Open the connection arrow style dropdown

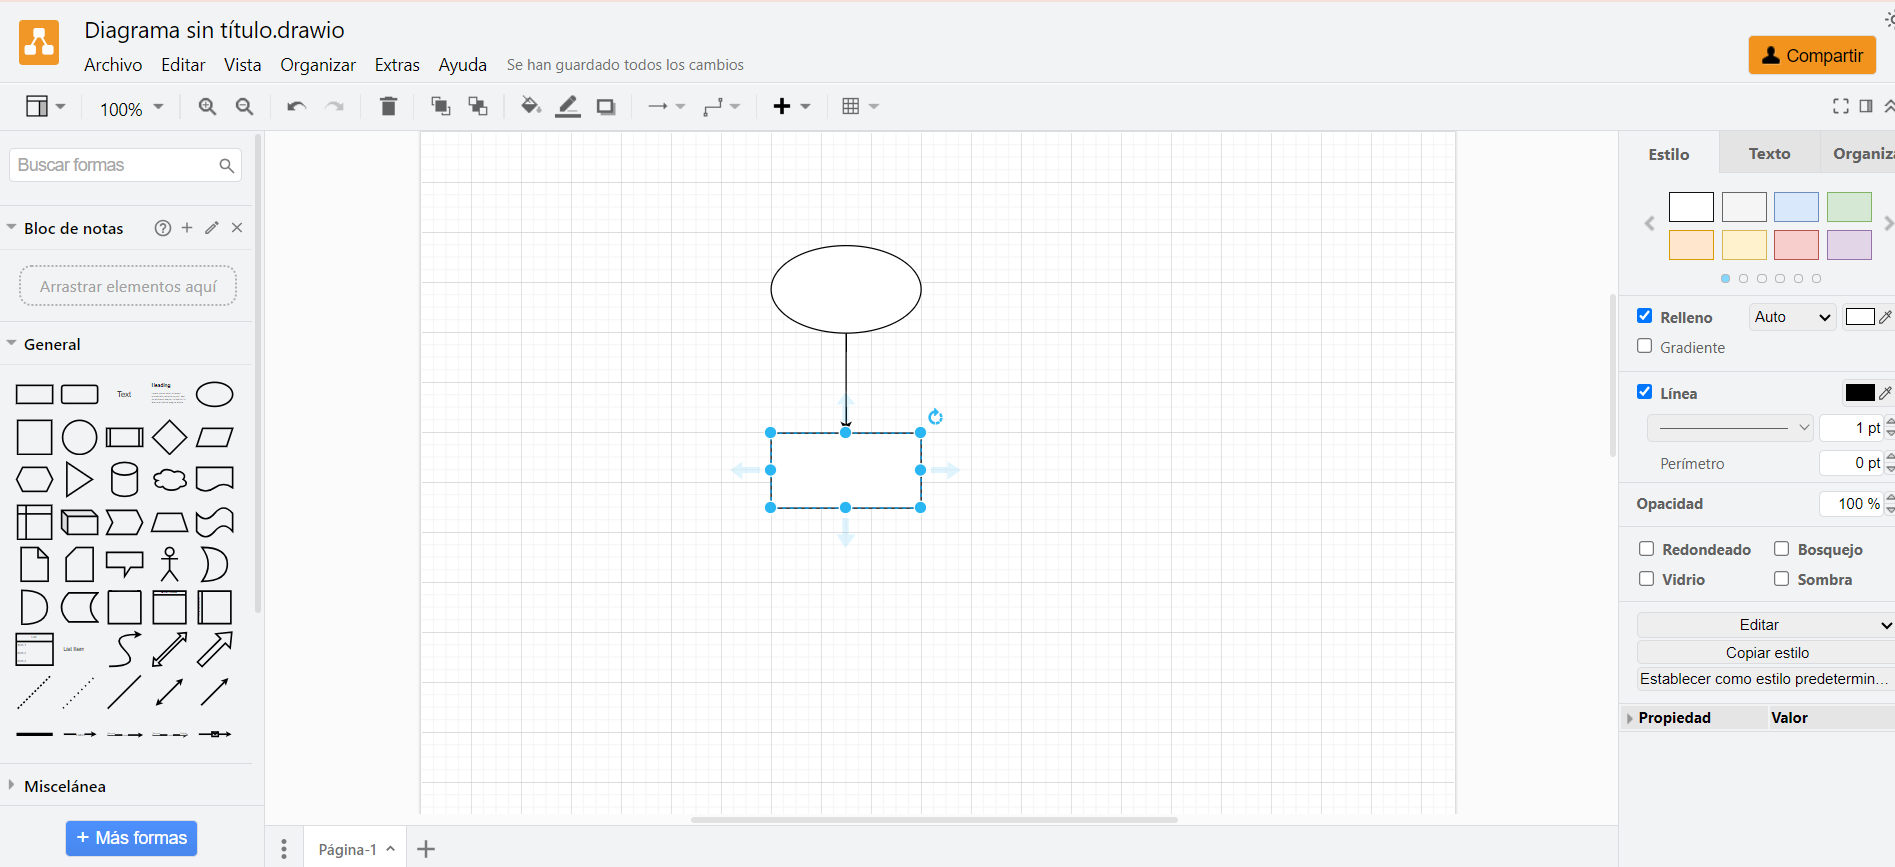click(666, 107)
